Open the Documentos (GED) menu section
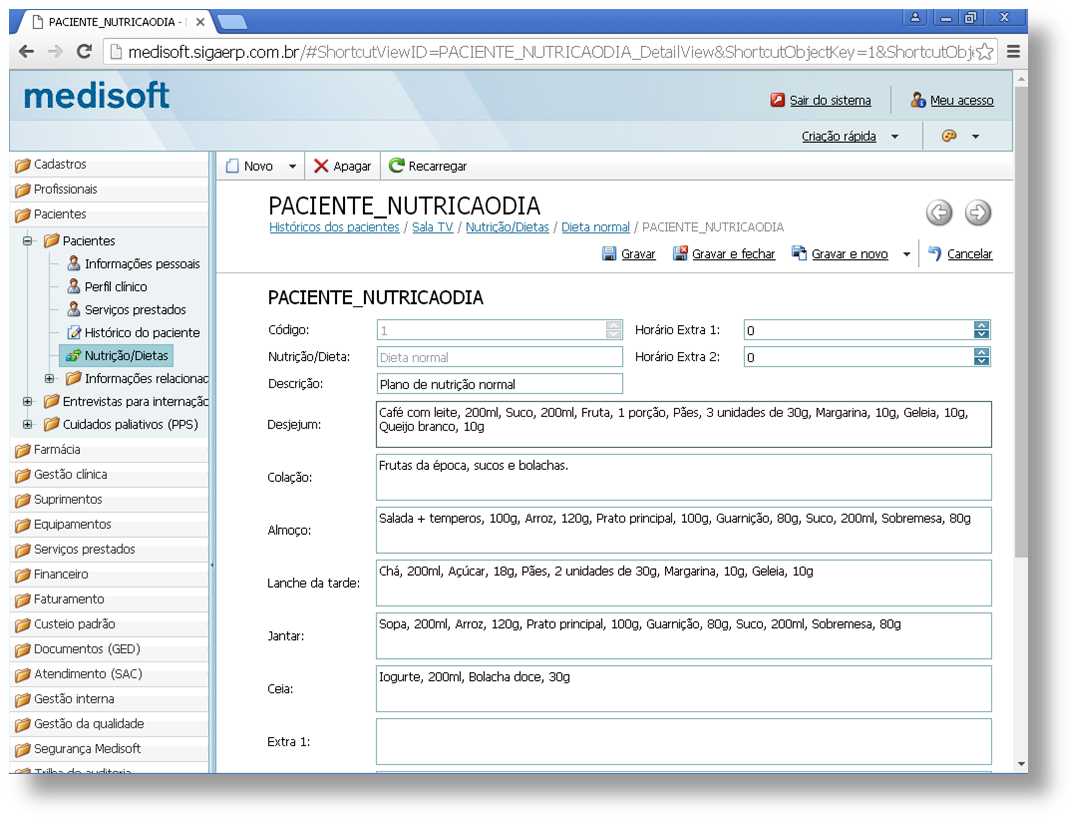This screenshot has width=1077, height=823. pyautogui.click(x=110, y=649)
